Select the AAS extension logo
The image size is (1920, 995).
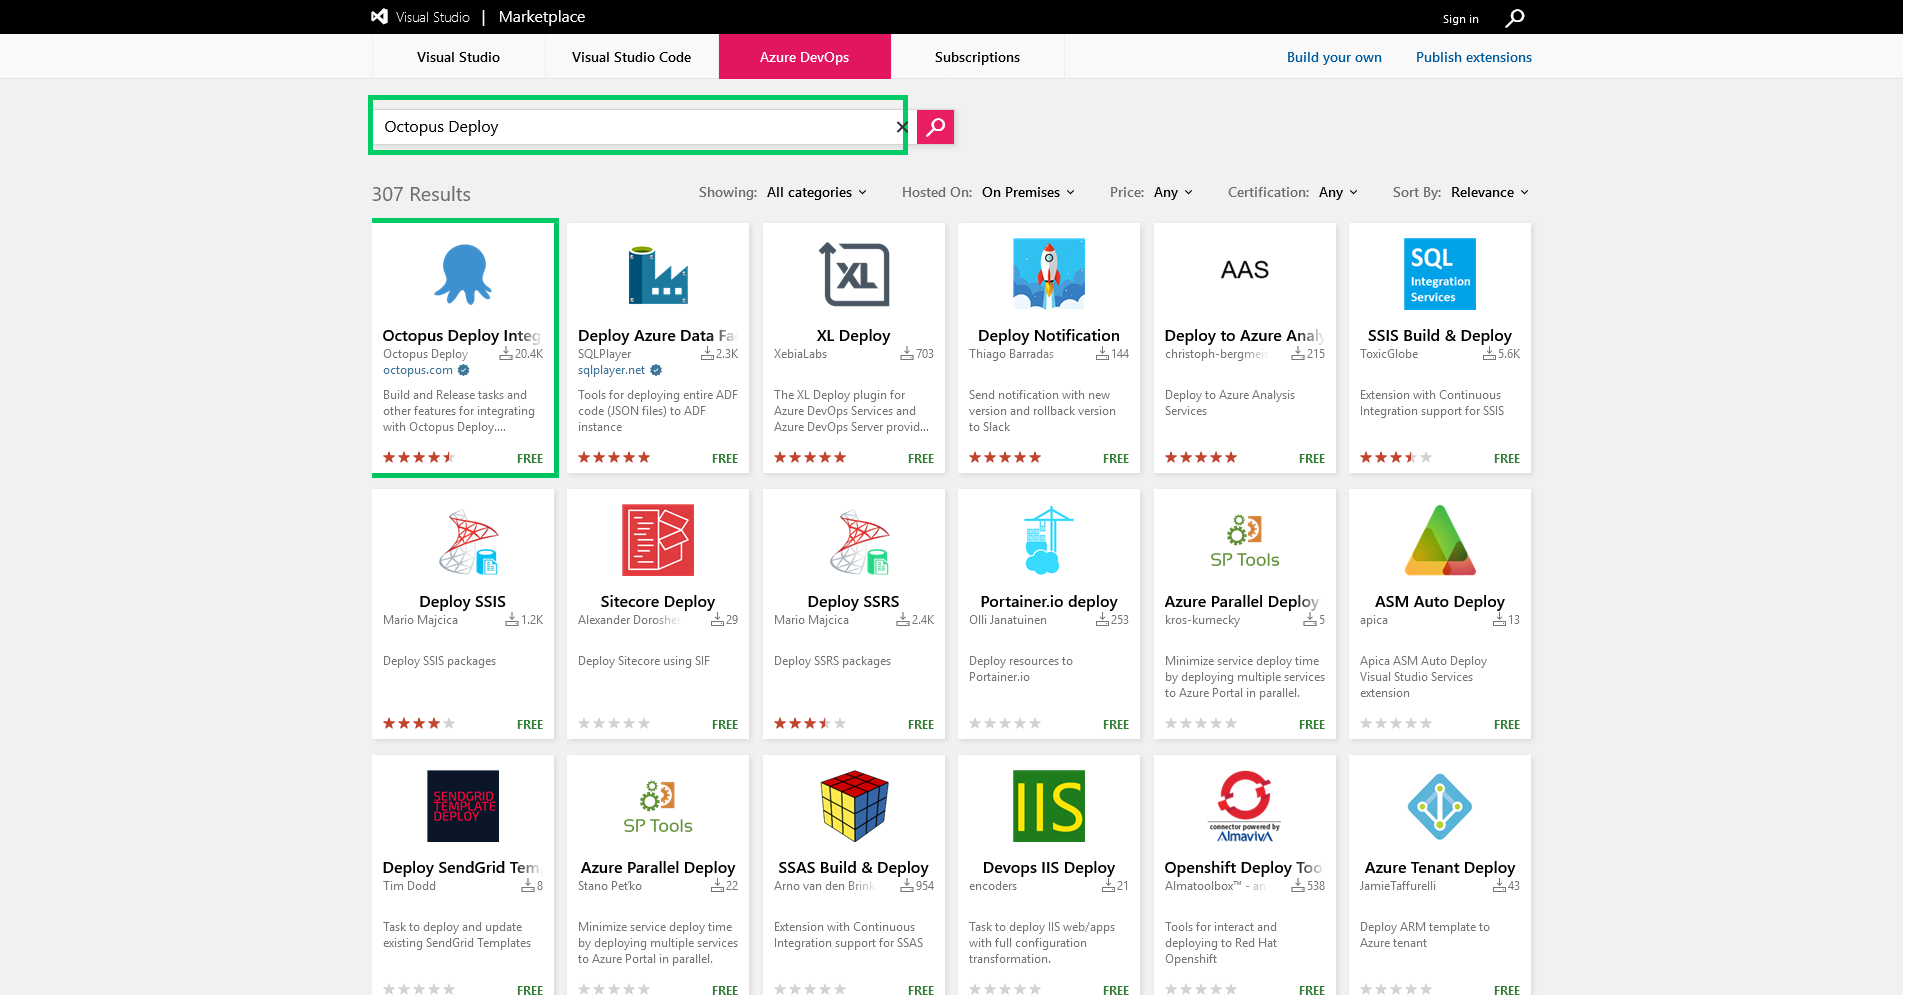point(1245,270)
